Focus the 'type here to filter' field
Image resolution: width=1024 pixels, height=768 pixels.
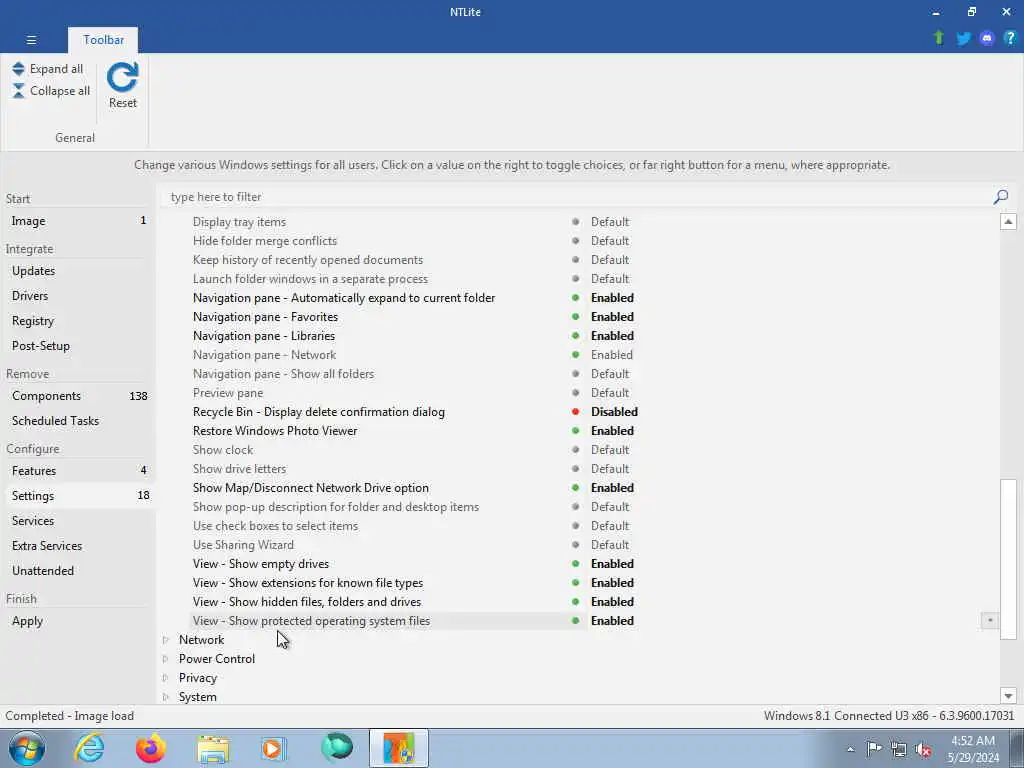coord(578,197)
